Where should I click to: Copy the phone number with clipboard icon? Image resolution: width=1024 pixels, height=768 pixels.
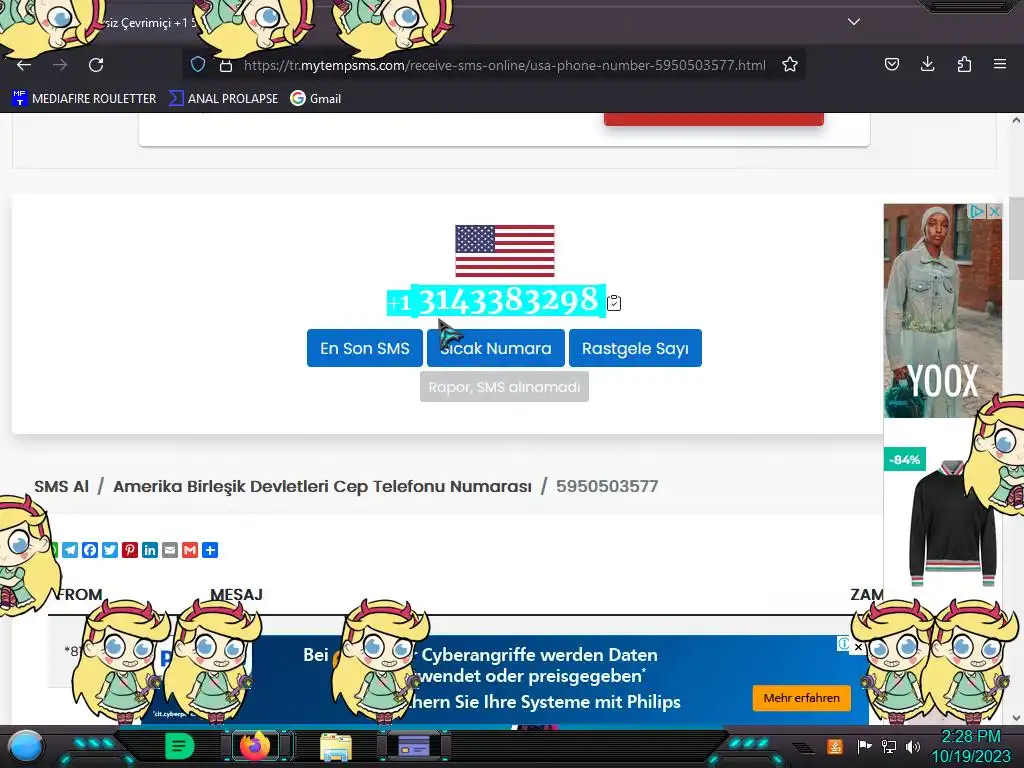[x=614, y=302]
